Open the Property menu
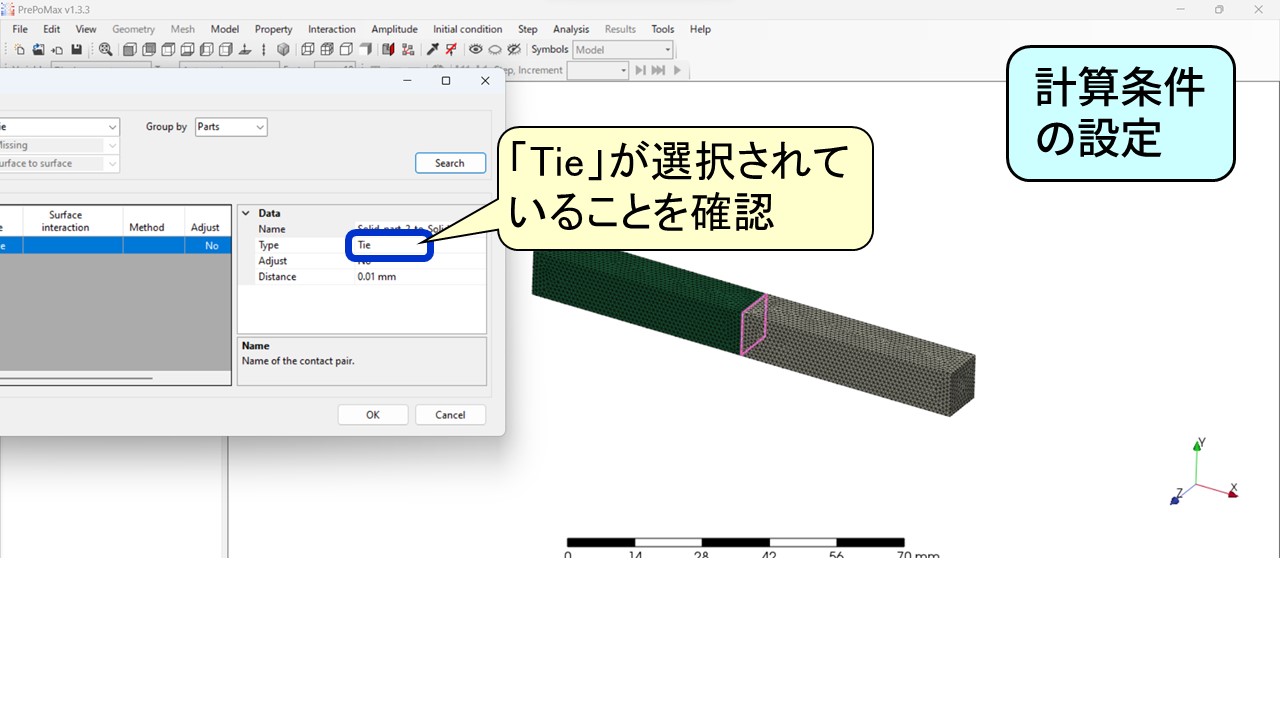The image size is (1280, 720). [273, 29]
